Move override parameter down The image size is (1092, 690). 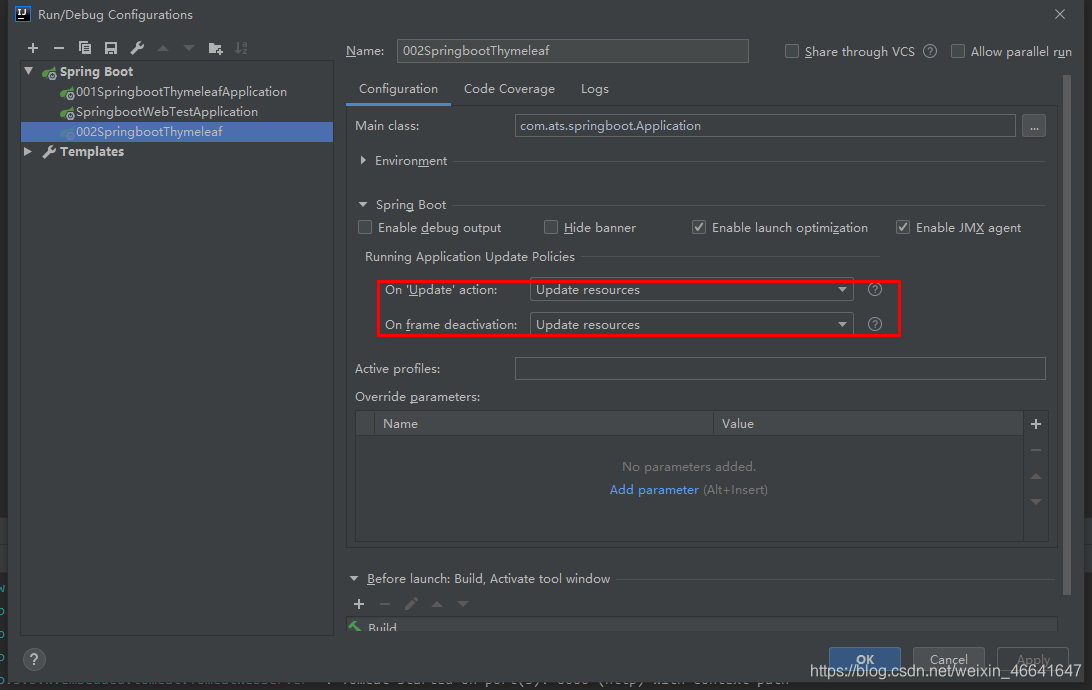pyautogui.click(x=1036, y=502)
